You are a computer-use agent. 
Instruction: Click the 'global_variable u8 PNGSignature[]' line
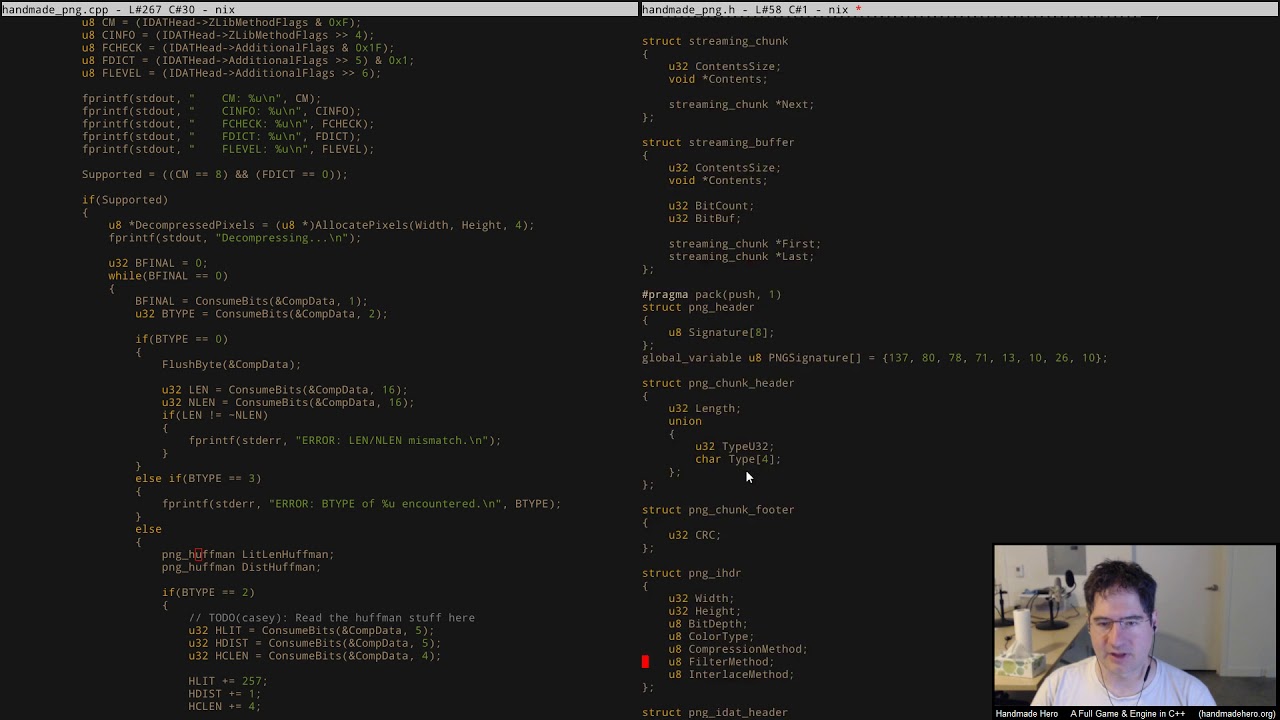click(875, 358)
